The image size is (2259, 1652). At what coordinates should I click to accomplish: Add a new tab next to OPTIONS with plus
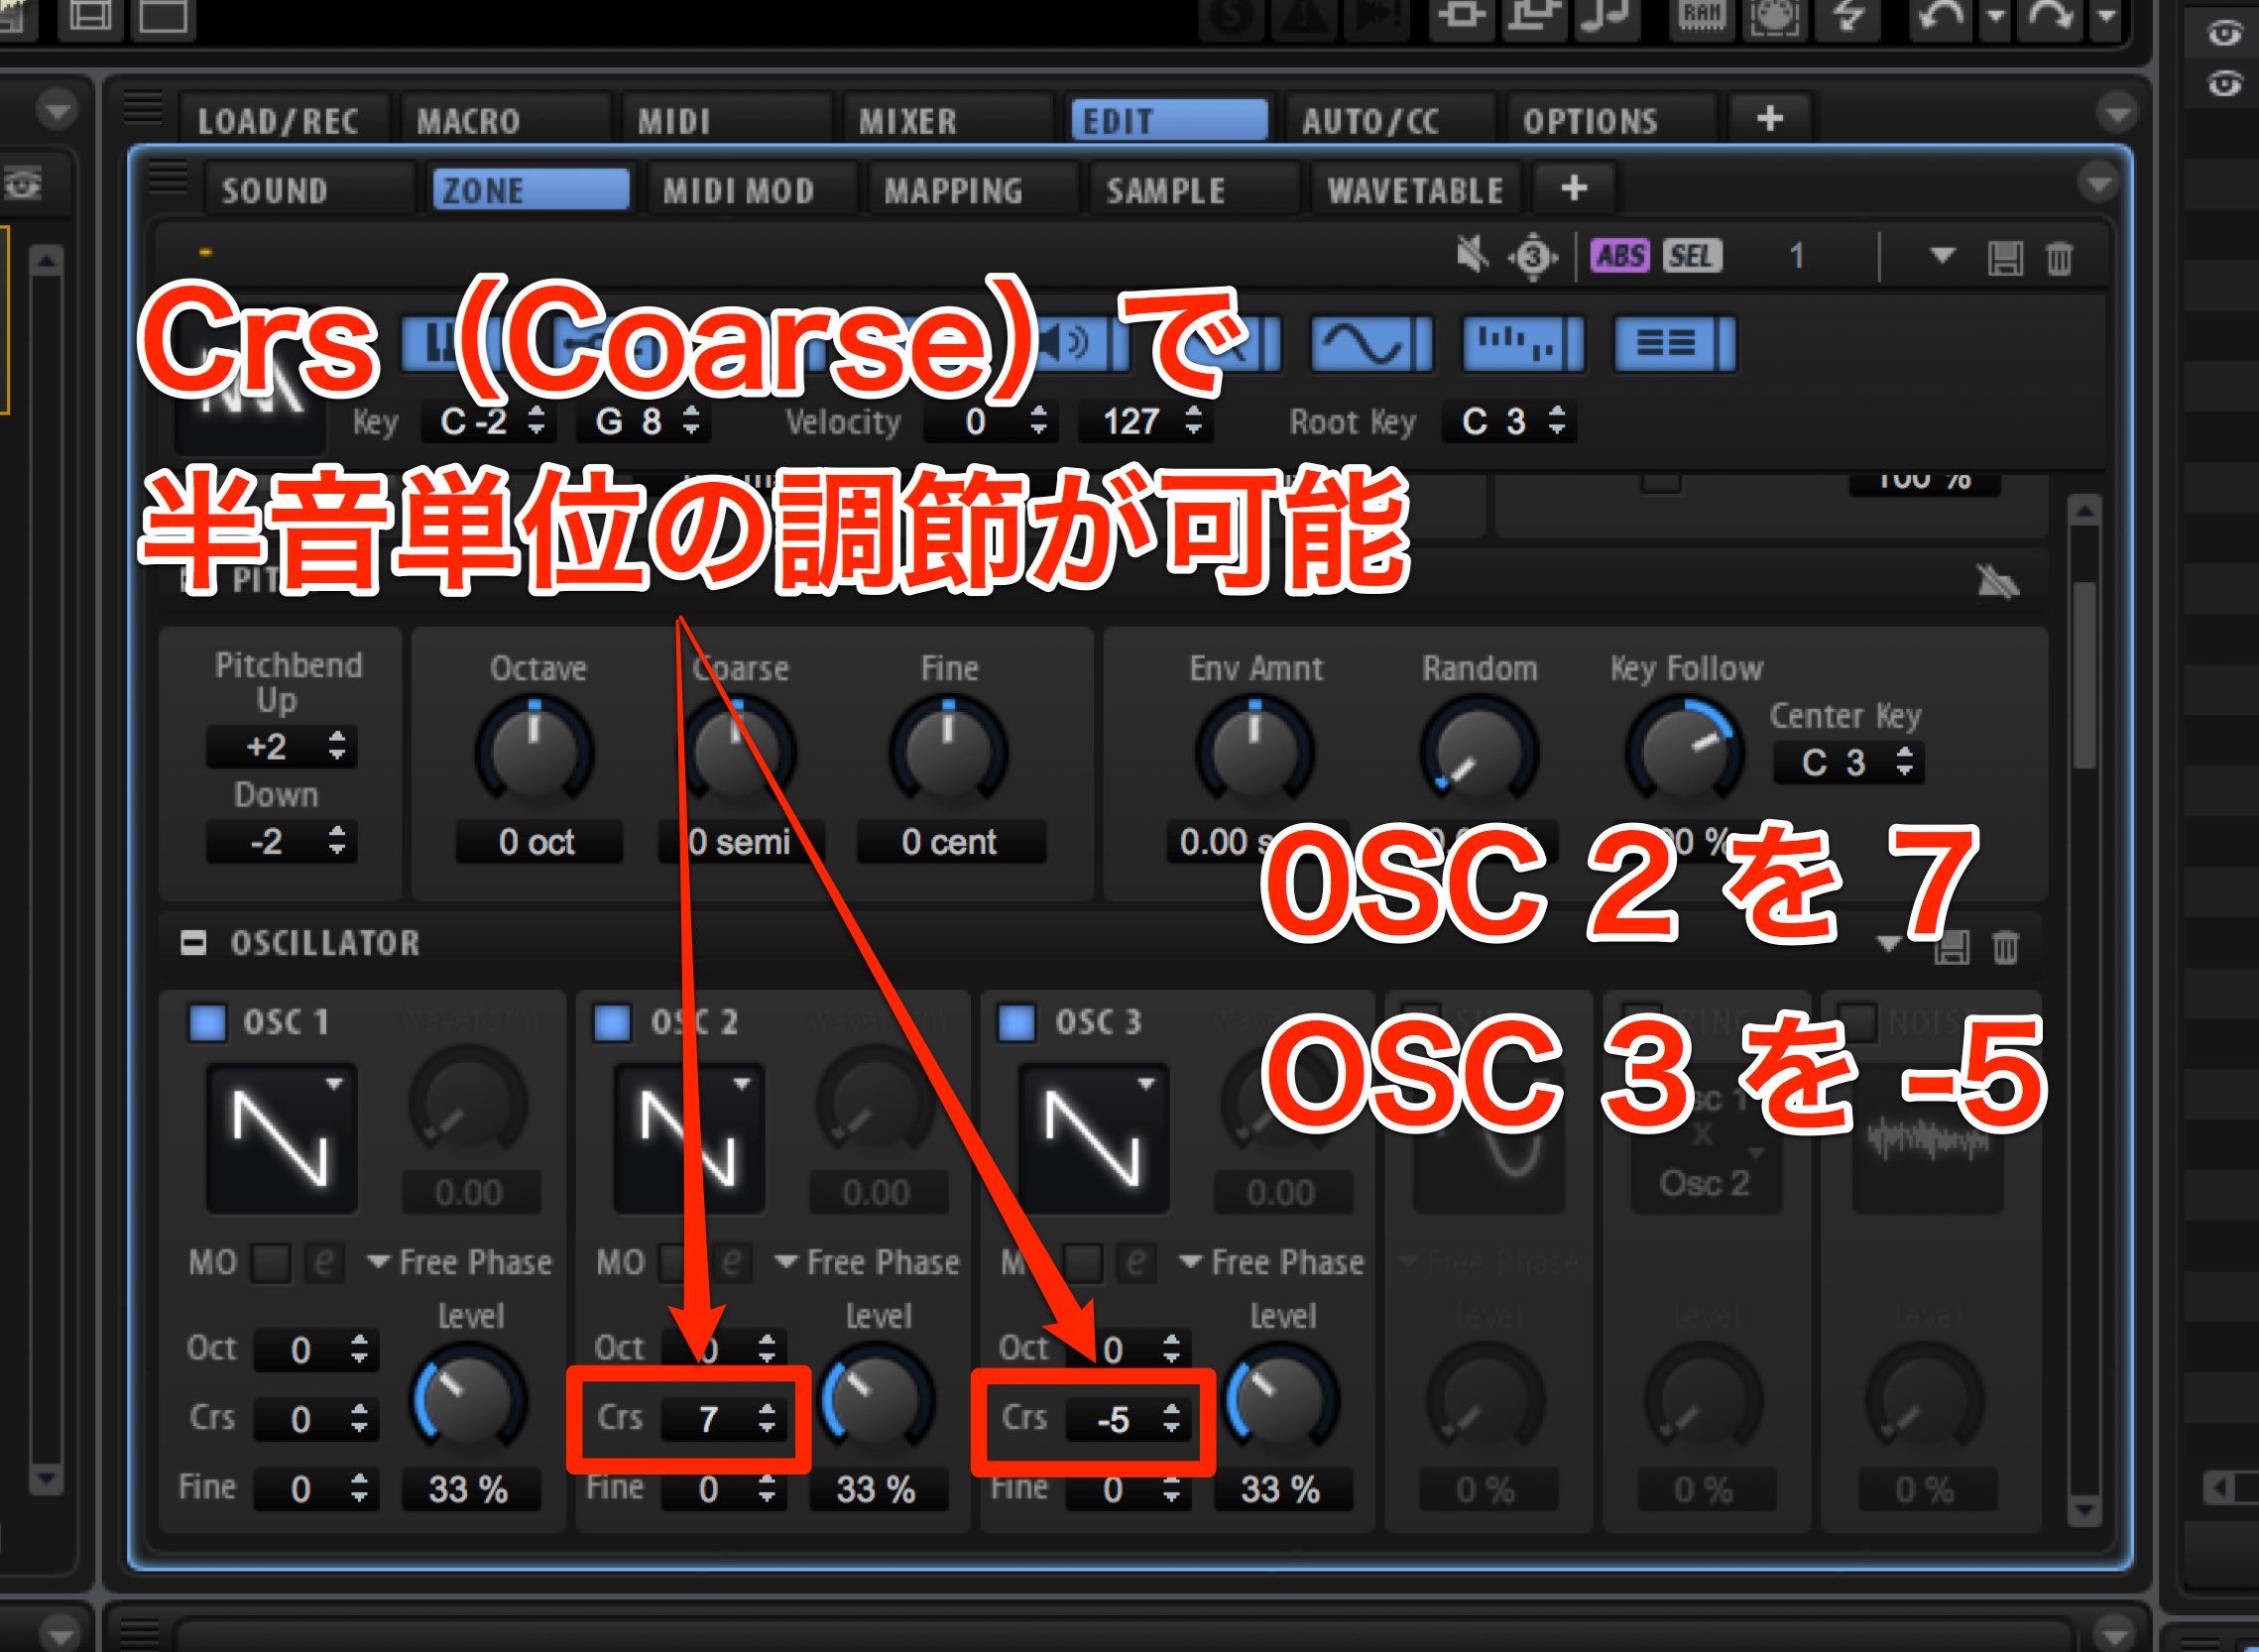click(x=1769, y=119)
